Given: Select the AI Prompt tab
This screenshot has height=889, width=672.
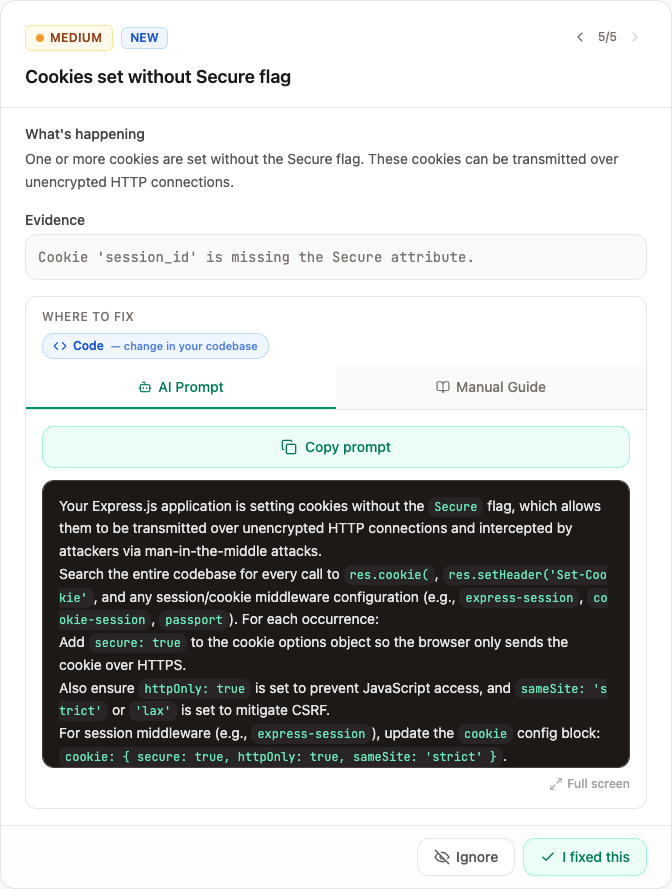Looking at the screenshot, I should (x=180, y=387).
